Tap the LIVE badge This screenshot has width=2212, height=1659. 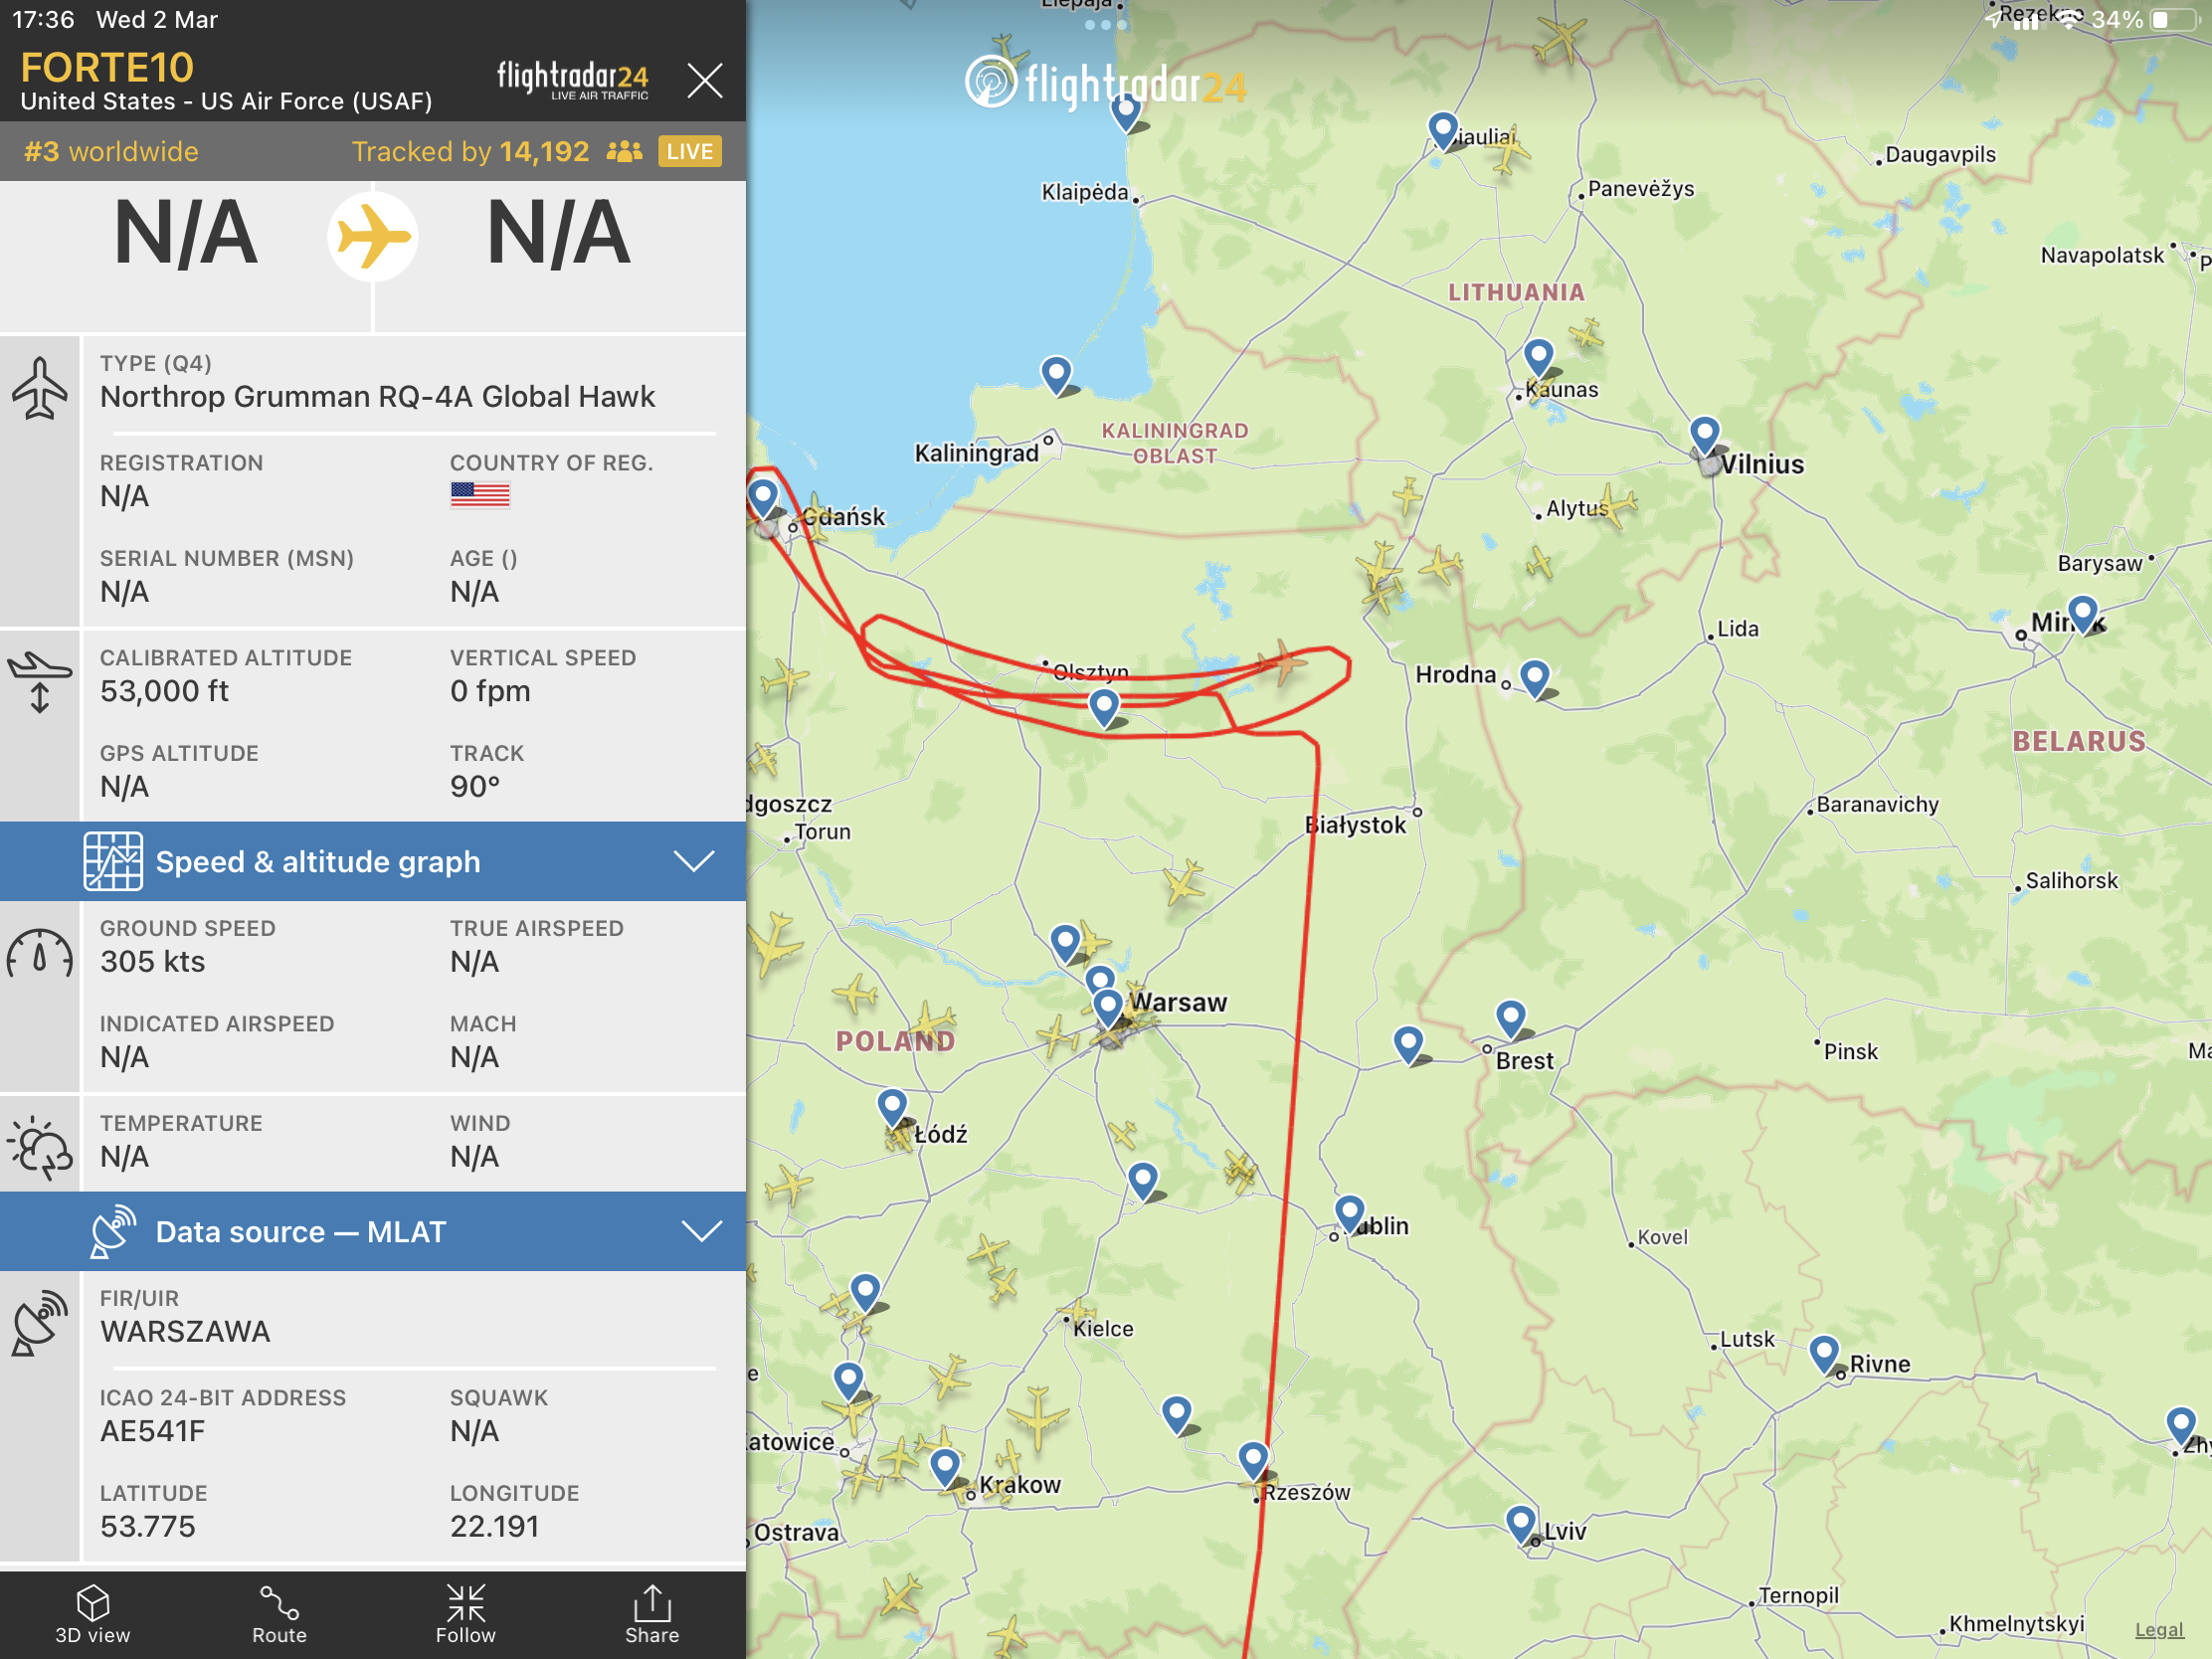coord(690,151)
